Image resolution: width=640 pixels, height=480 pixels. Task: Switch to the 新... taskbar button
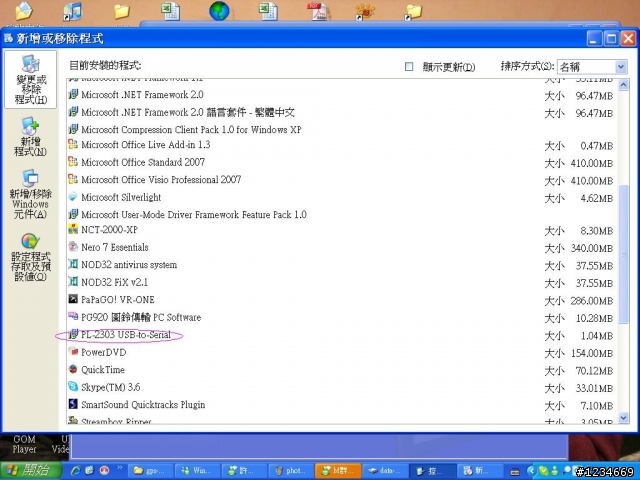478,471
